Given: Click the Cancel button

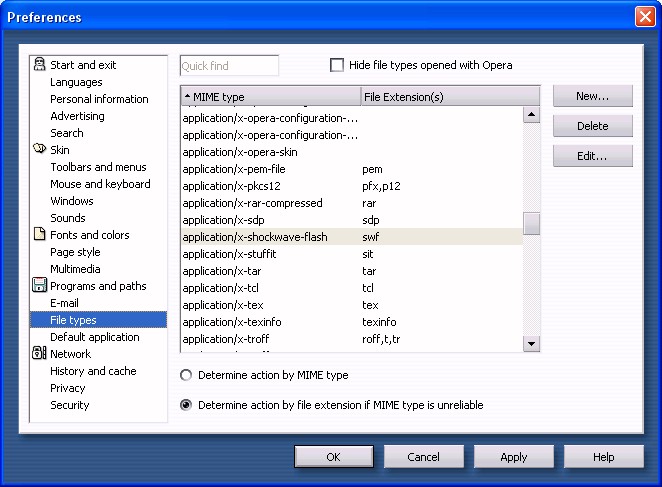Looking at the screenshot, I should [423, 457].
